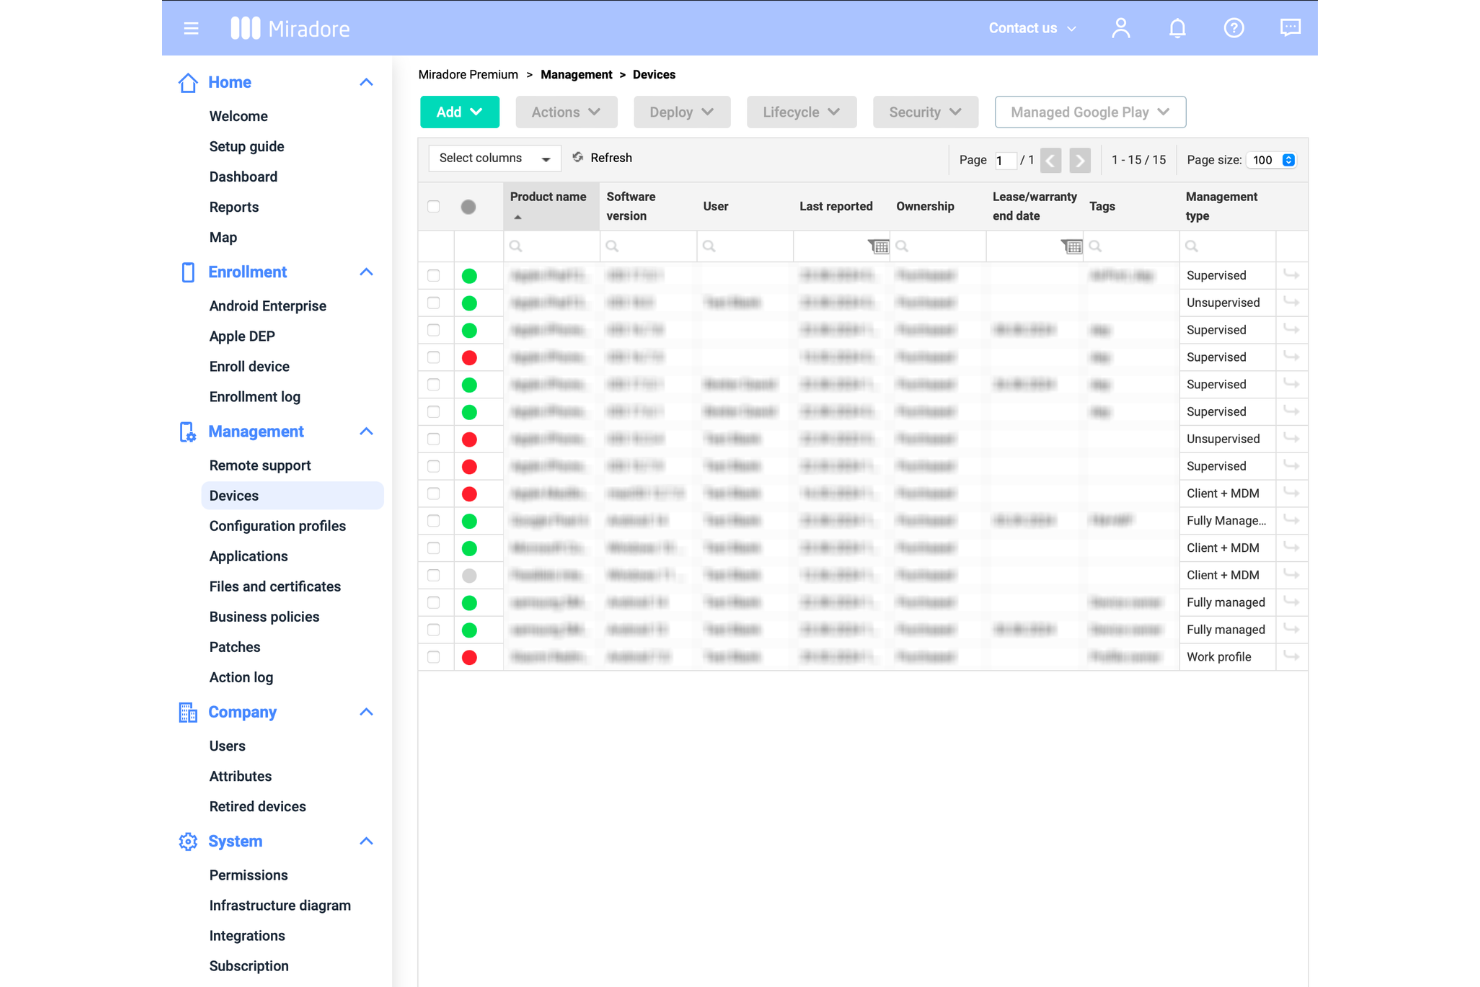Collapse the Enrollment section chevron
The image size is (1480, 987).
point(366,272)
